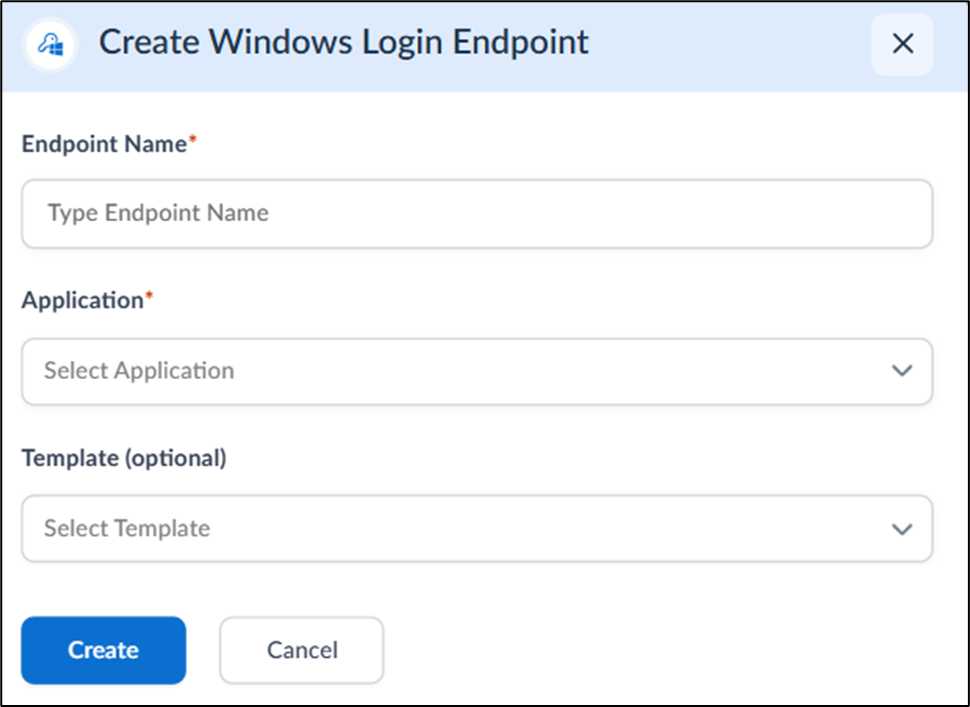This screenshot has width=970, height=707.
Task: Click the Template (optional) label
Action: pos(124,458)
